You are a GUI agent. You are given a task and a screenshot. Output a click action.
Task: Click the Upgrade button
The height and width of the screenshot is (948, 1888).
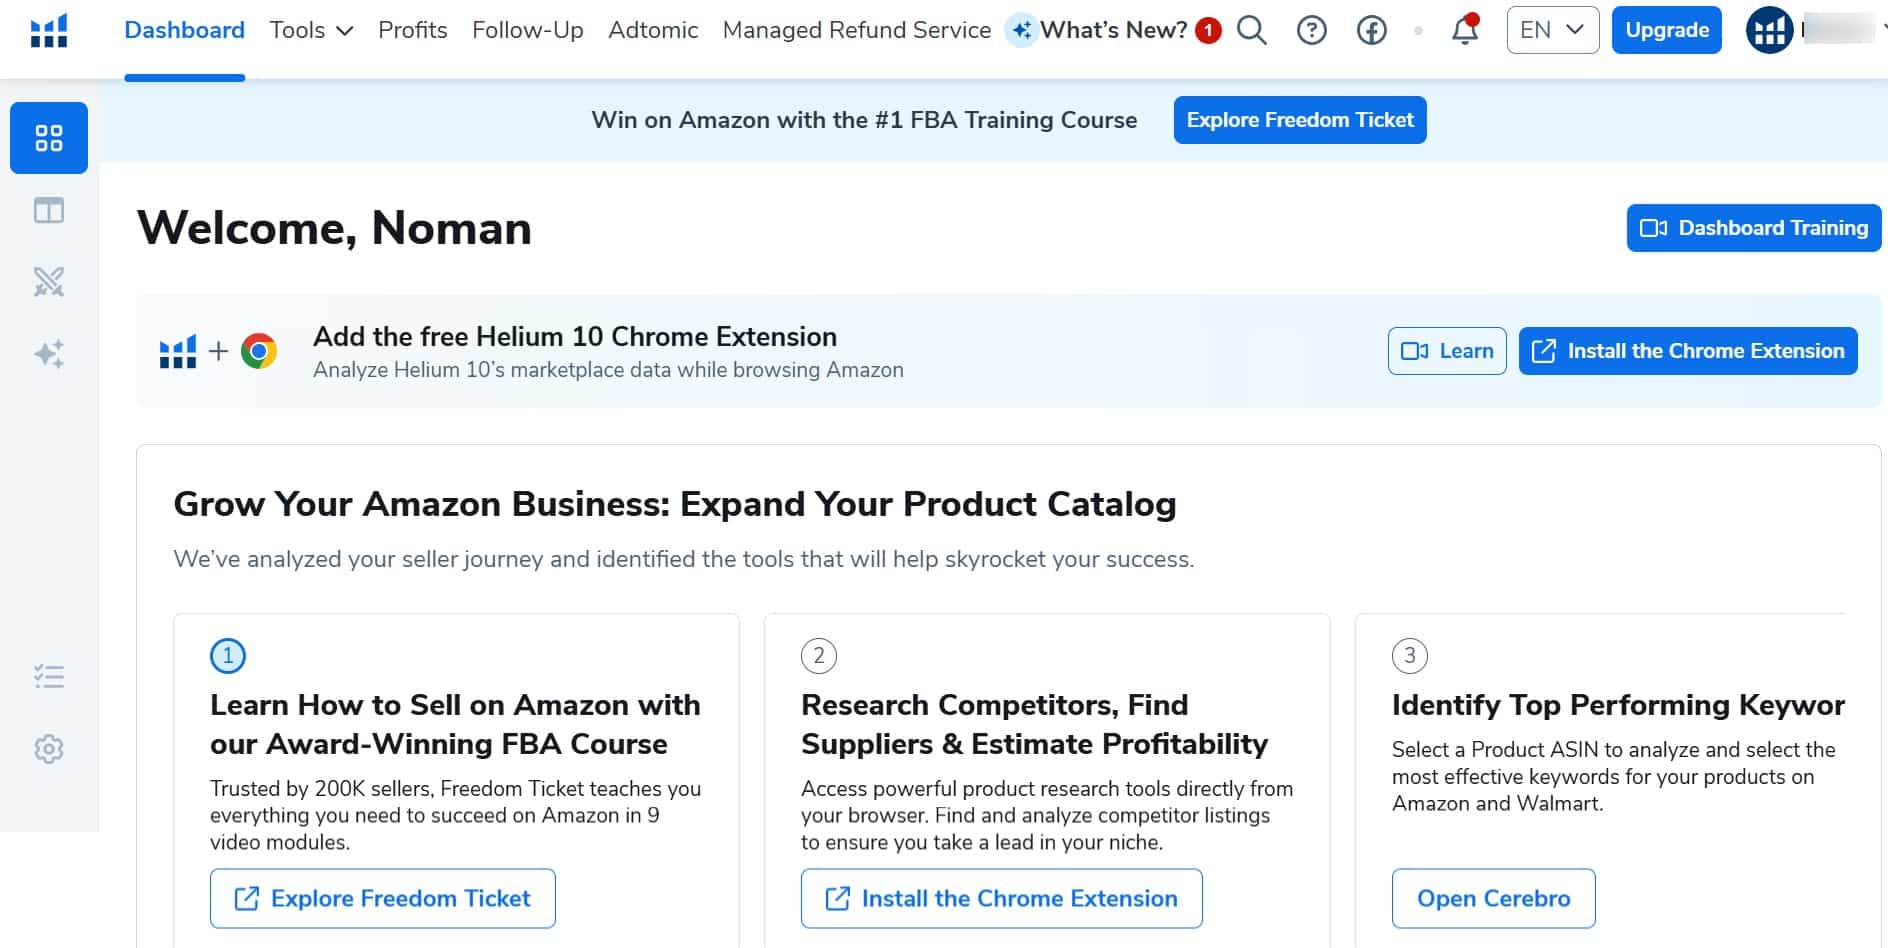(x=1667, y=30)
